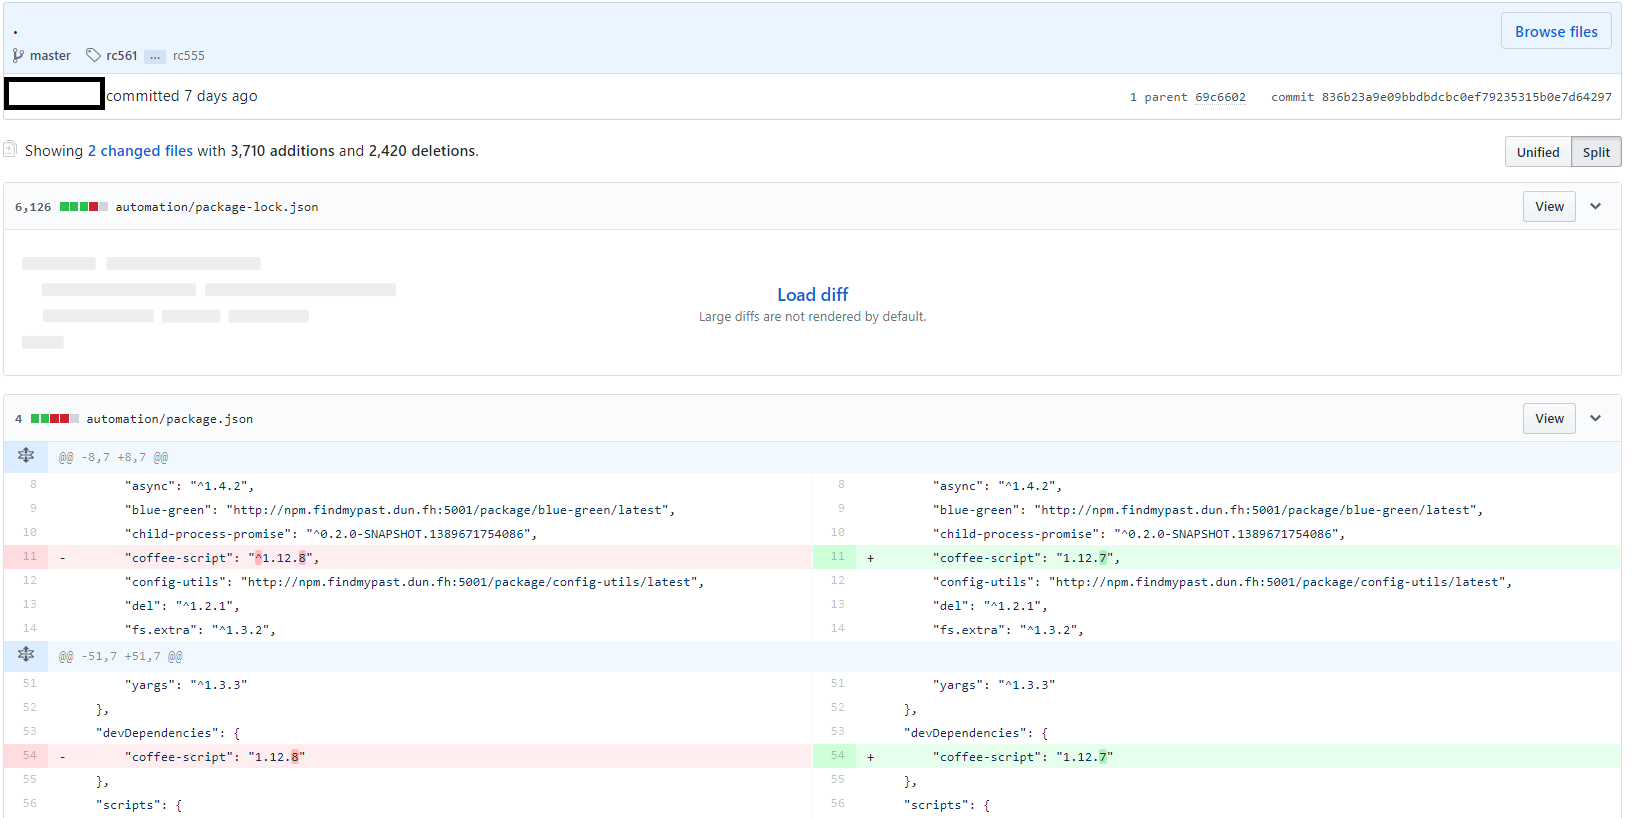
Task: Open the rc555 tag link
Action: (x=188, y=56)
